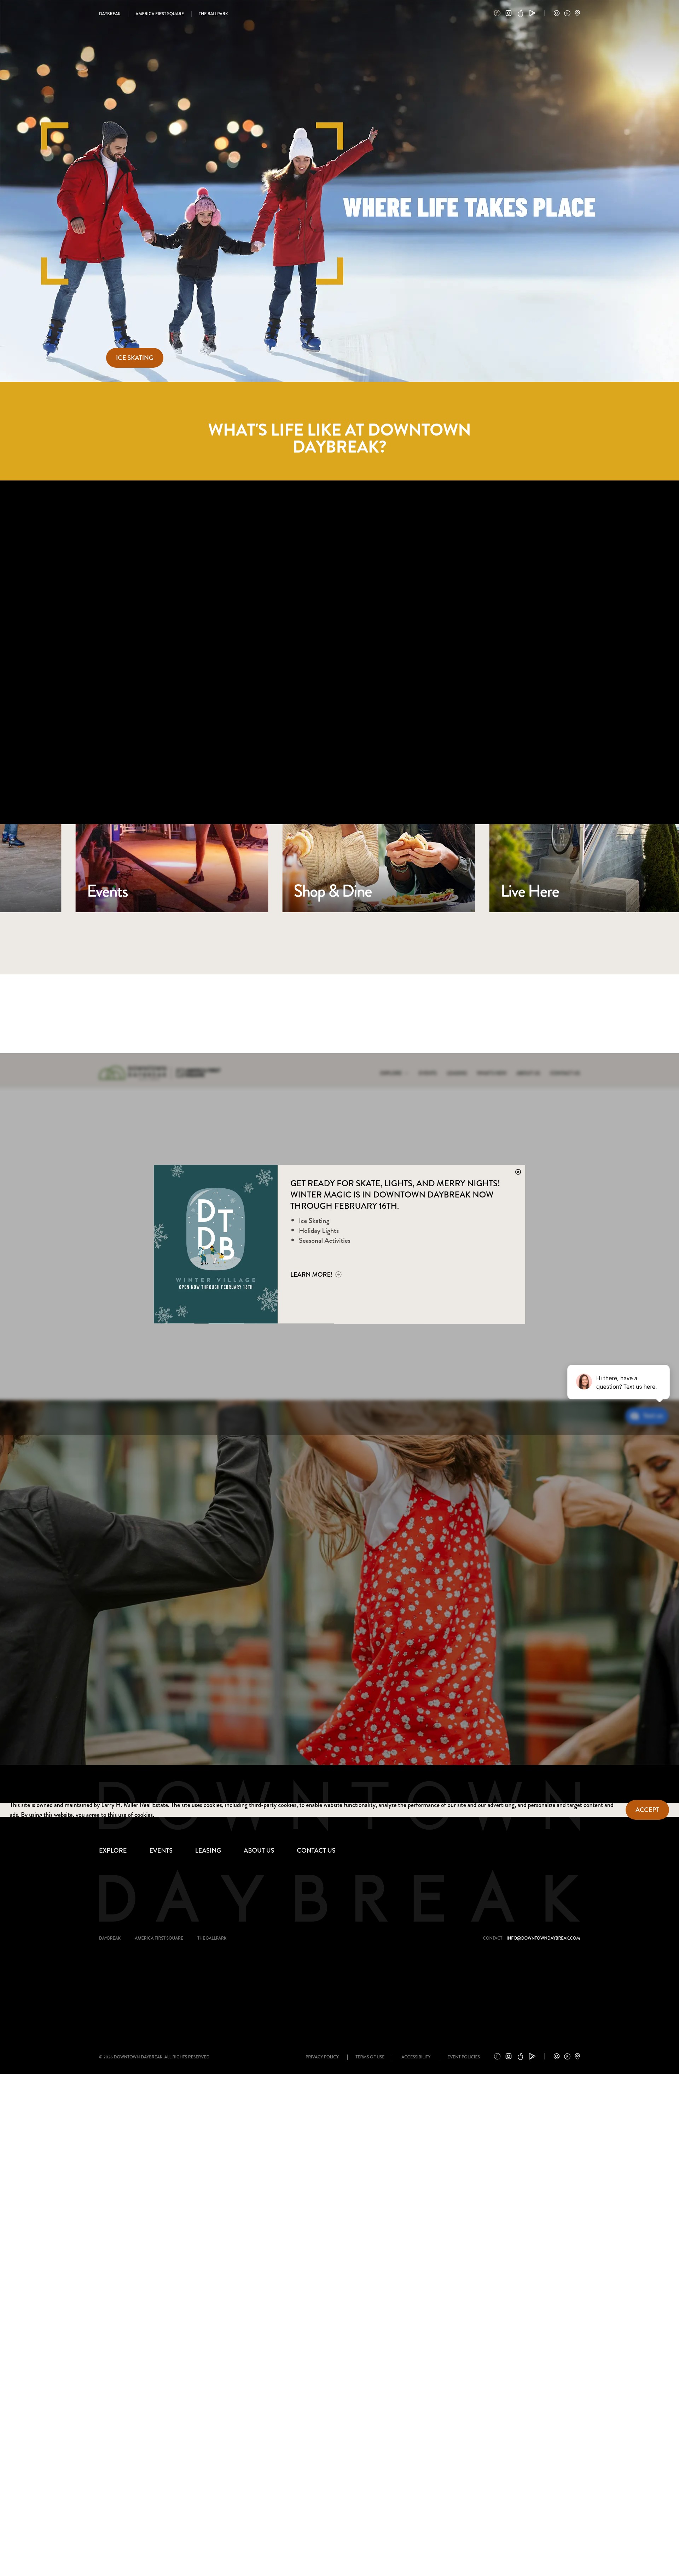Screen dimensions: 679x2576
Task: Click the chat agent avatar photo
Action: (x=584, y=1382)
